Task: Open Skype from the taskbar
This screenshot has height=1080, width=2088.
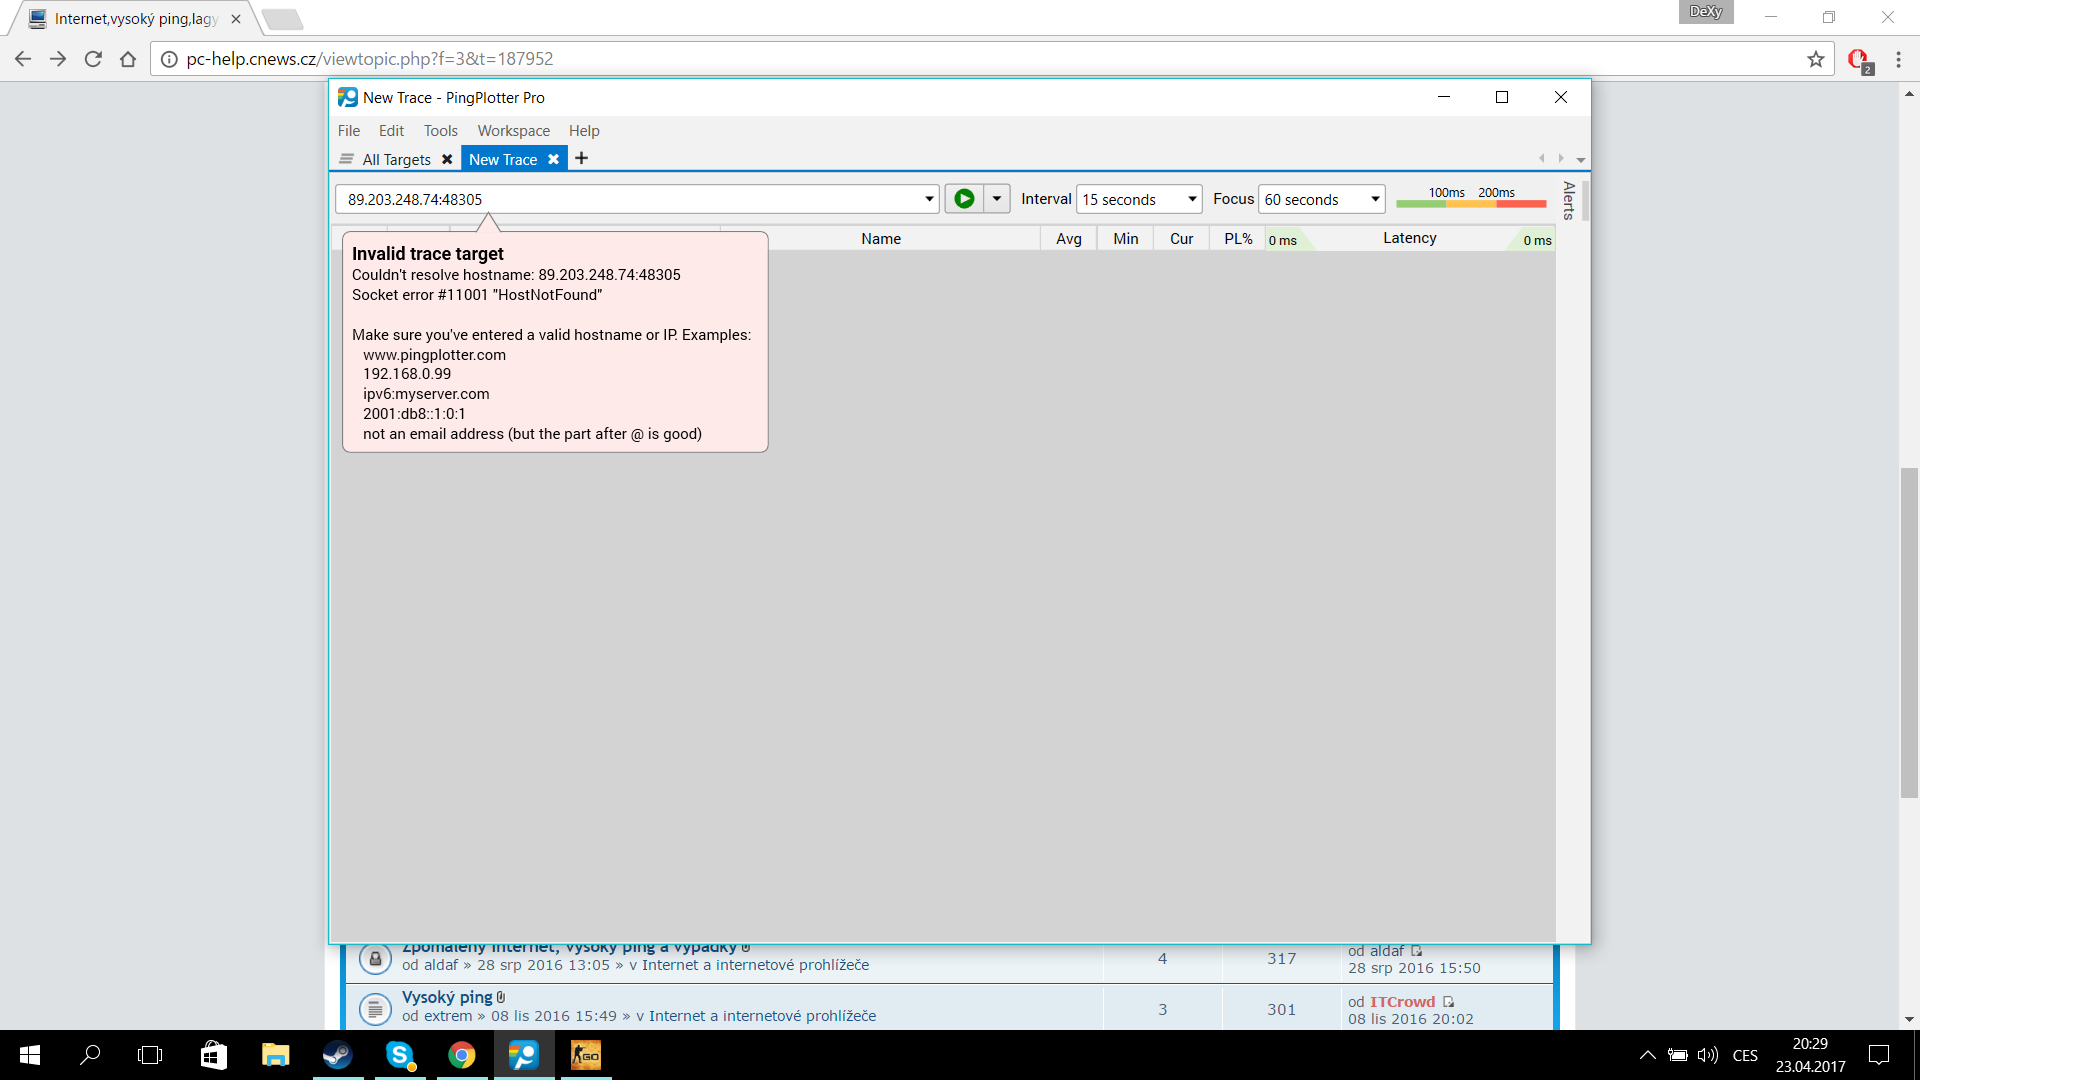Action: [399, 1055]
